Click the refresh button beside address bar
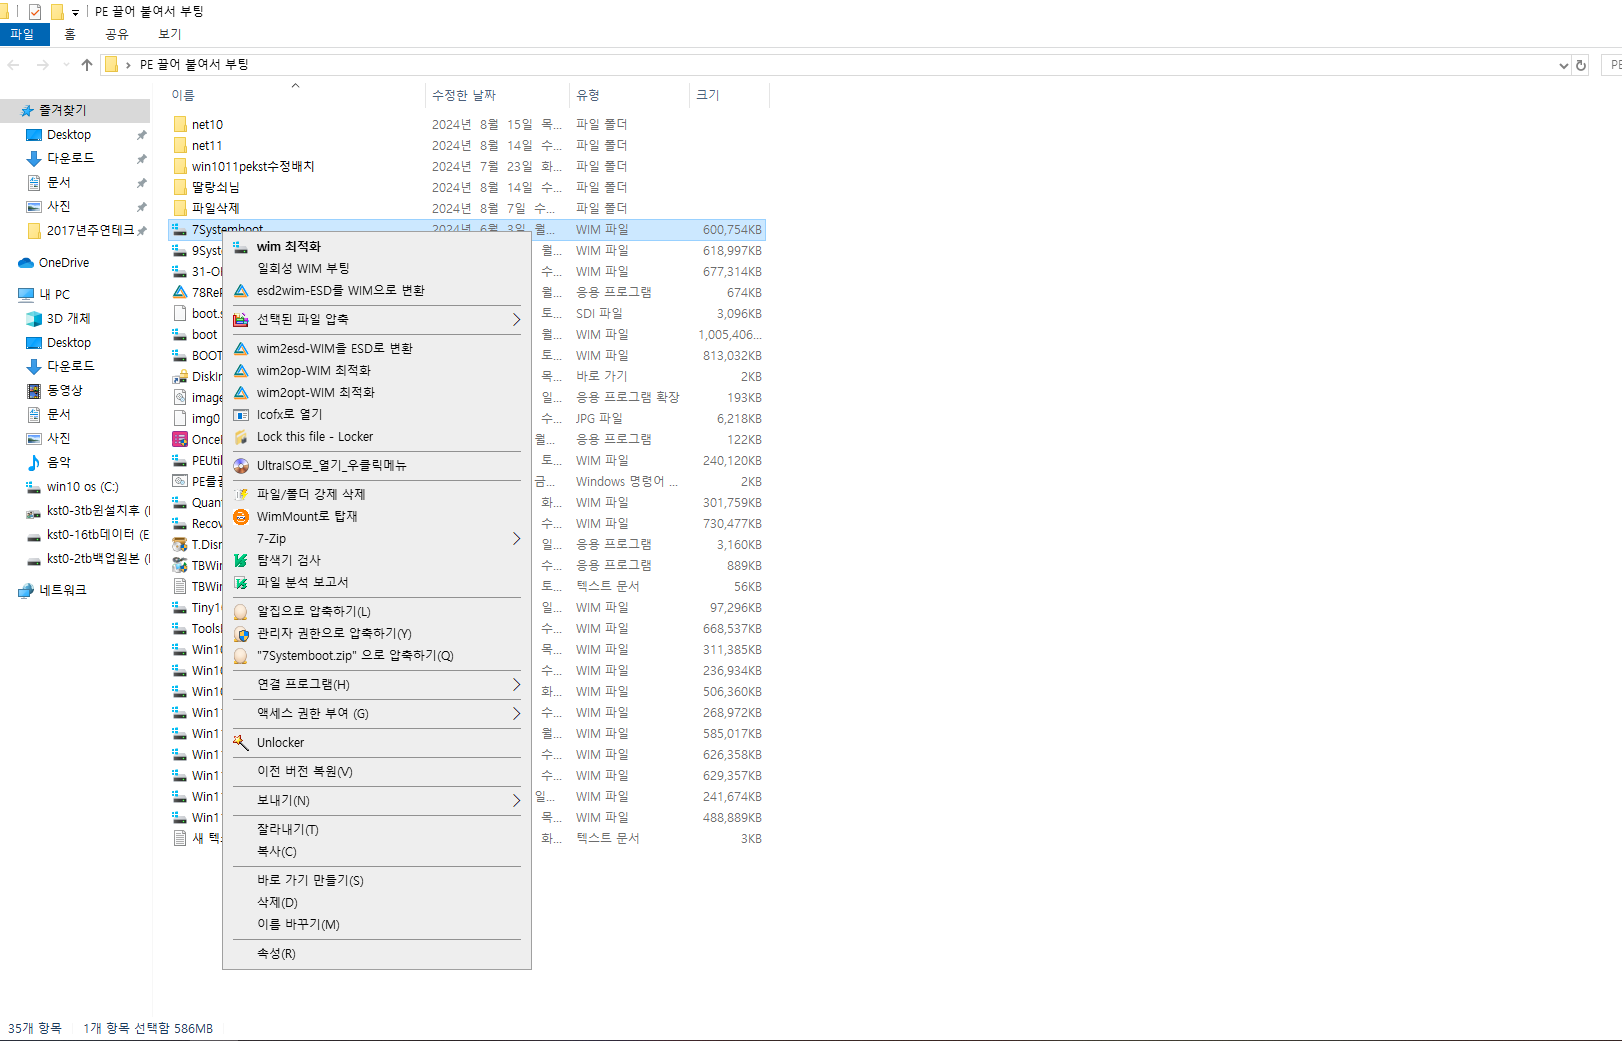The width and height of the screenshot is (1622, 1041). [1581, 65]
